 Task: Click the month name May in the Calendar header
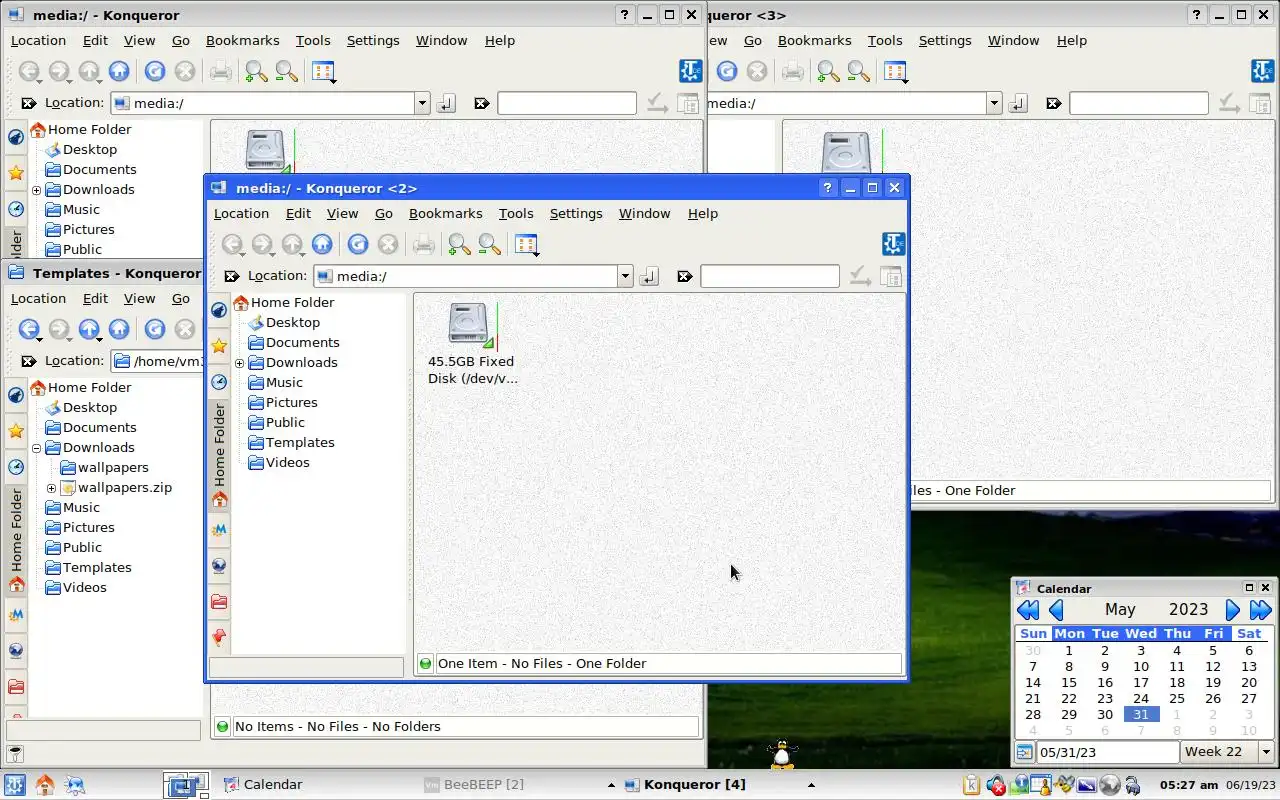[x=1120, y=610]
